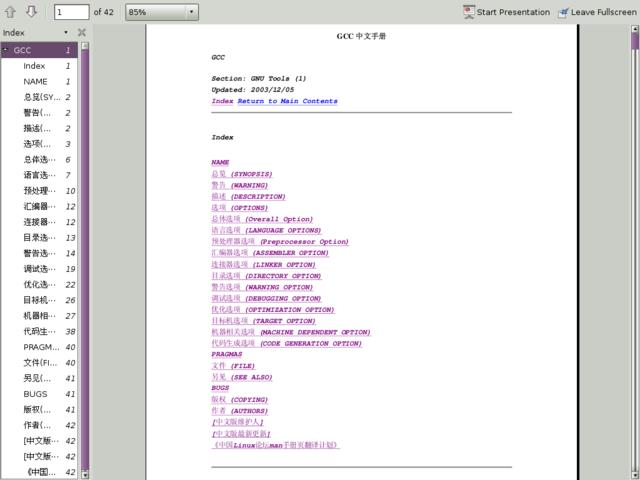Image resolution: width=640 pixels, height=480 pixels.
Task: Open the 总览 (SYNOPSIS) link
Action: click(242, 174)
